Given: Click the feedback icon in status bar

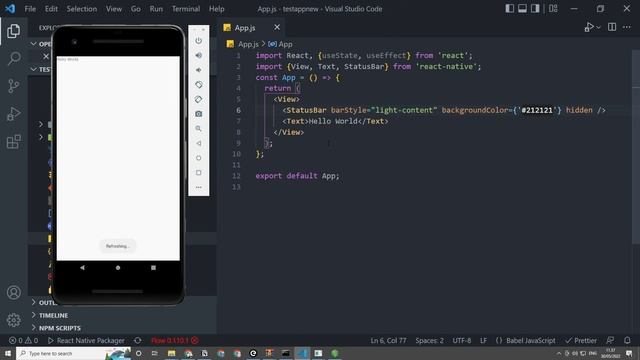Looking at the screenshot, I should coord(610,340).
